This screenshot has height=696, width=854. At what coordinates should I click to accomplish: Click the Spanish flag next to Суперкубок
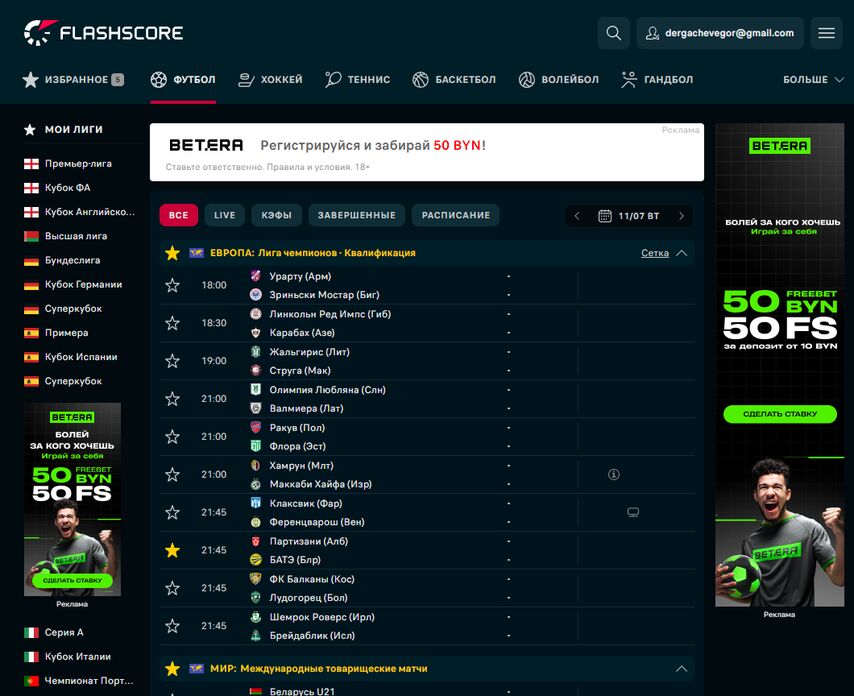pyautogui.click(x=31, y=381)
